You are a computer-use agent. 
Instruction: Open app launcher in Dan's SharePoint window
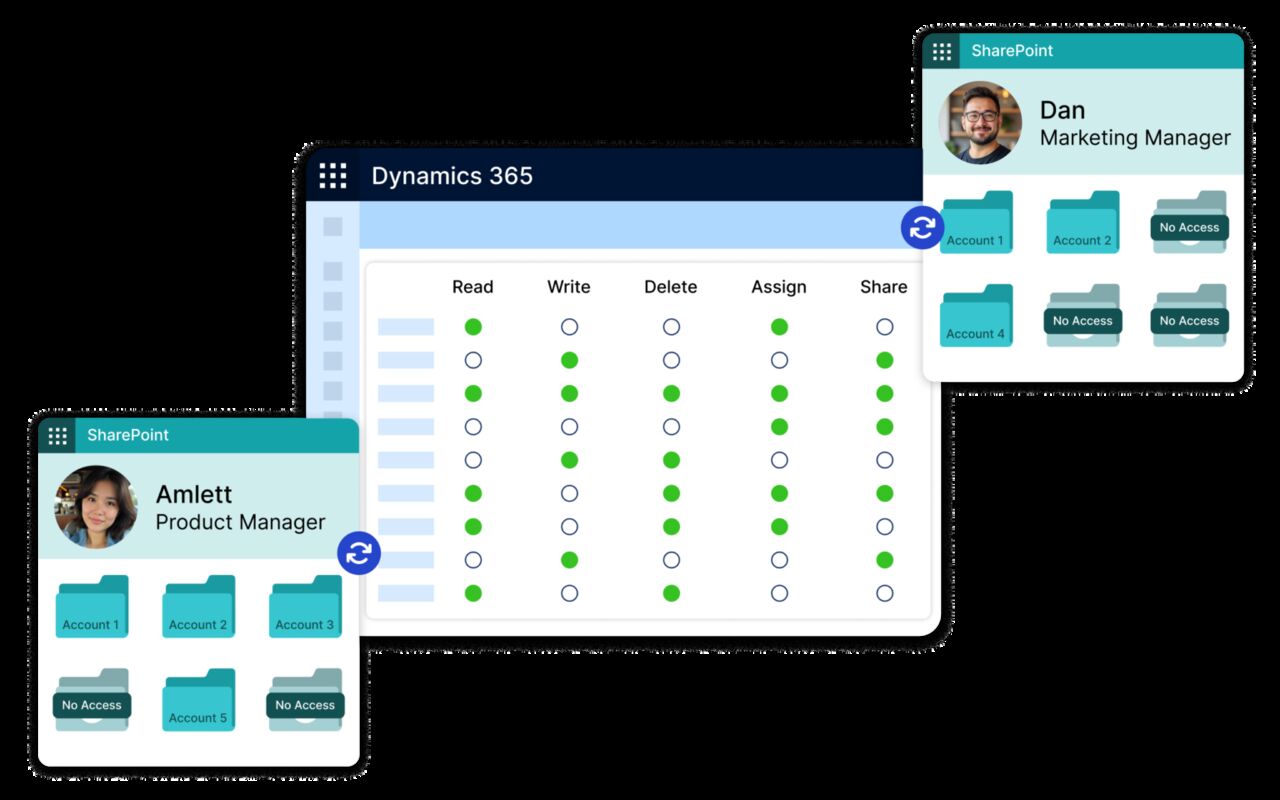point(941,51)
